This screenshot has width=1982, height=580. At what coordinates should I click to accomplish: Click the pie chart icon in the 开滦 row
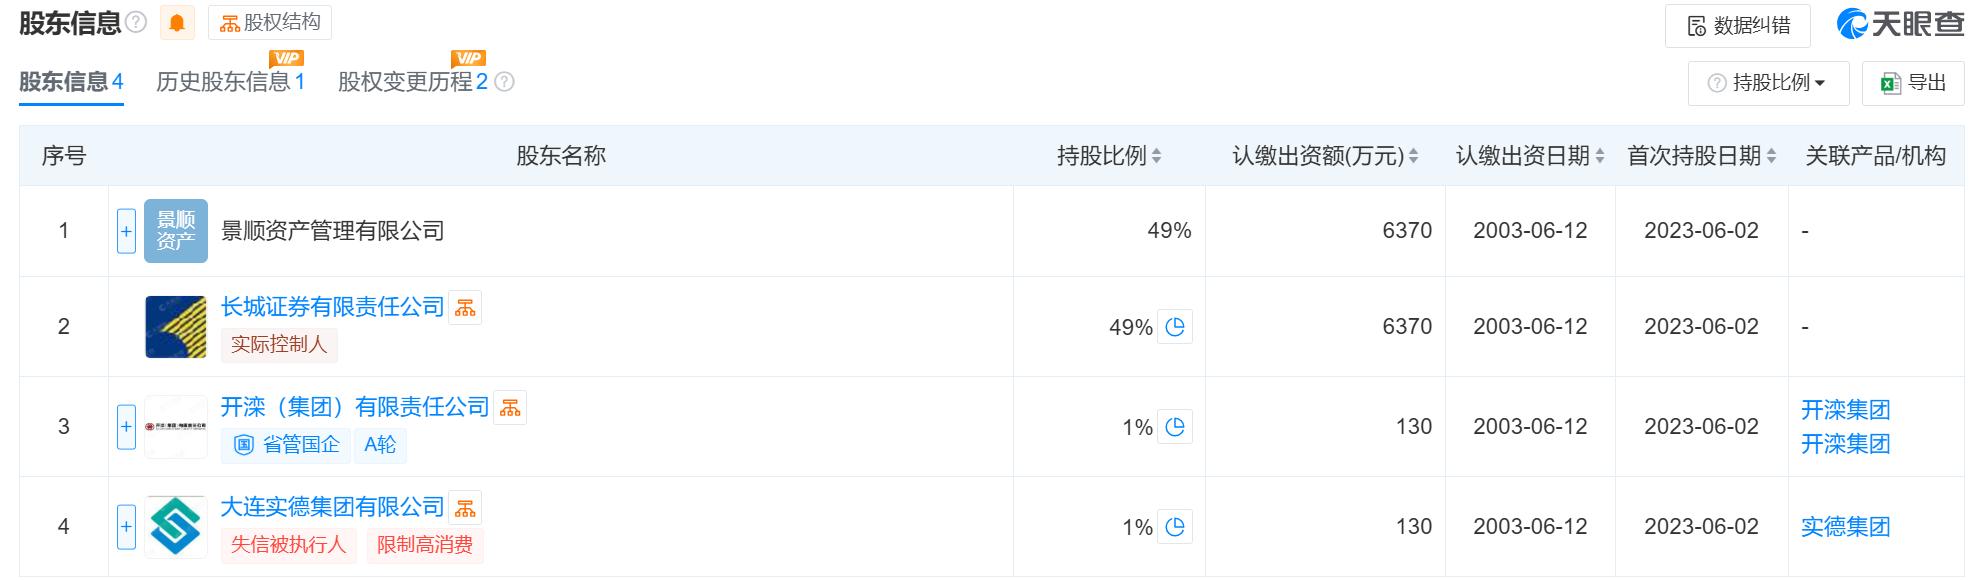(1175, 427)
